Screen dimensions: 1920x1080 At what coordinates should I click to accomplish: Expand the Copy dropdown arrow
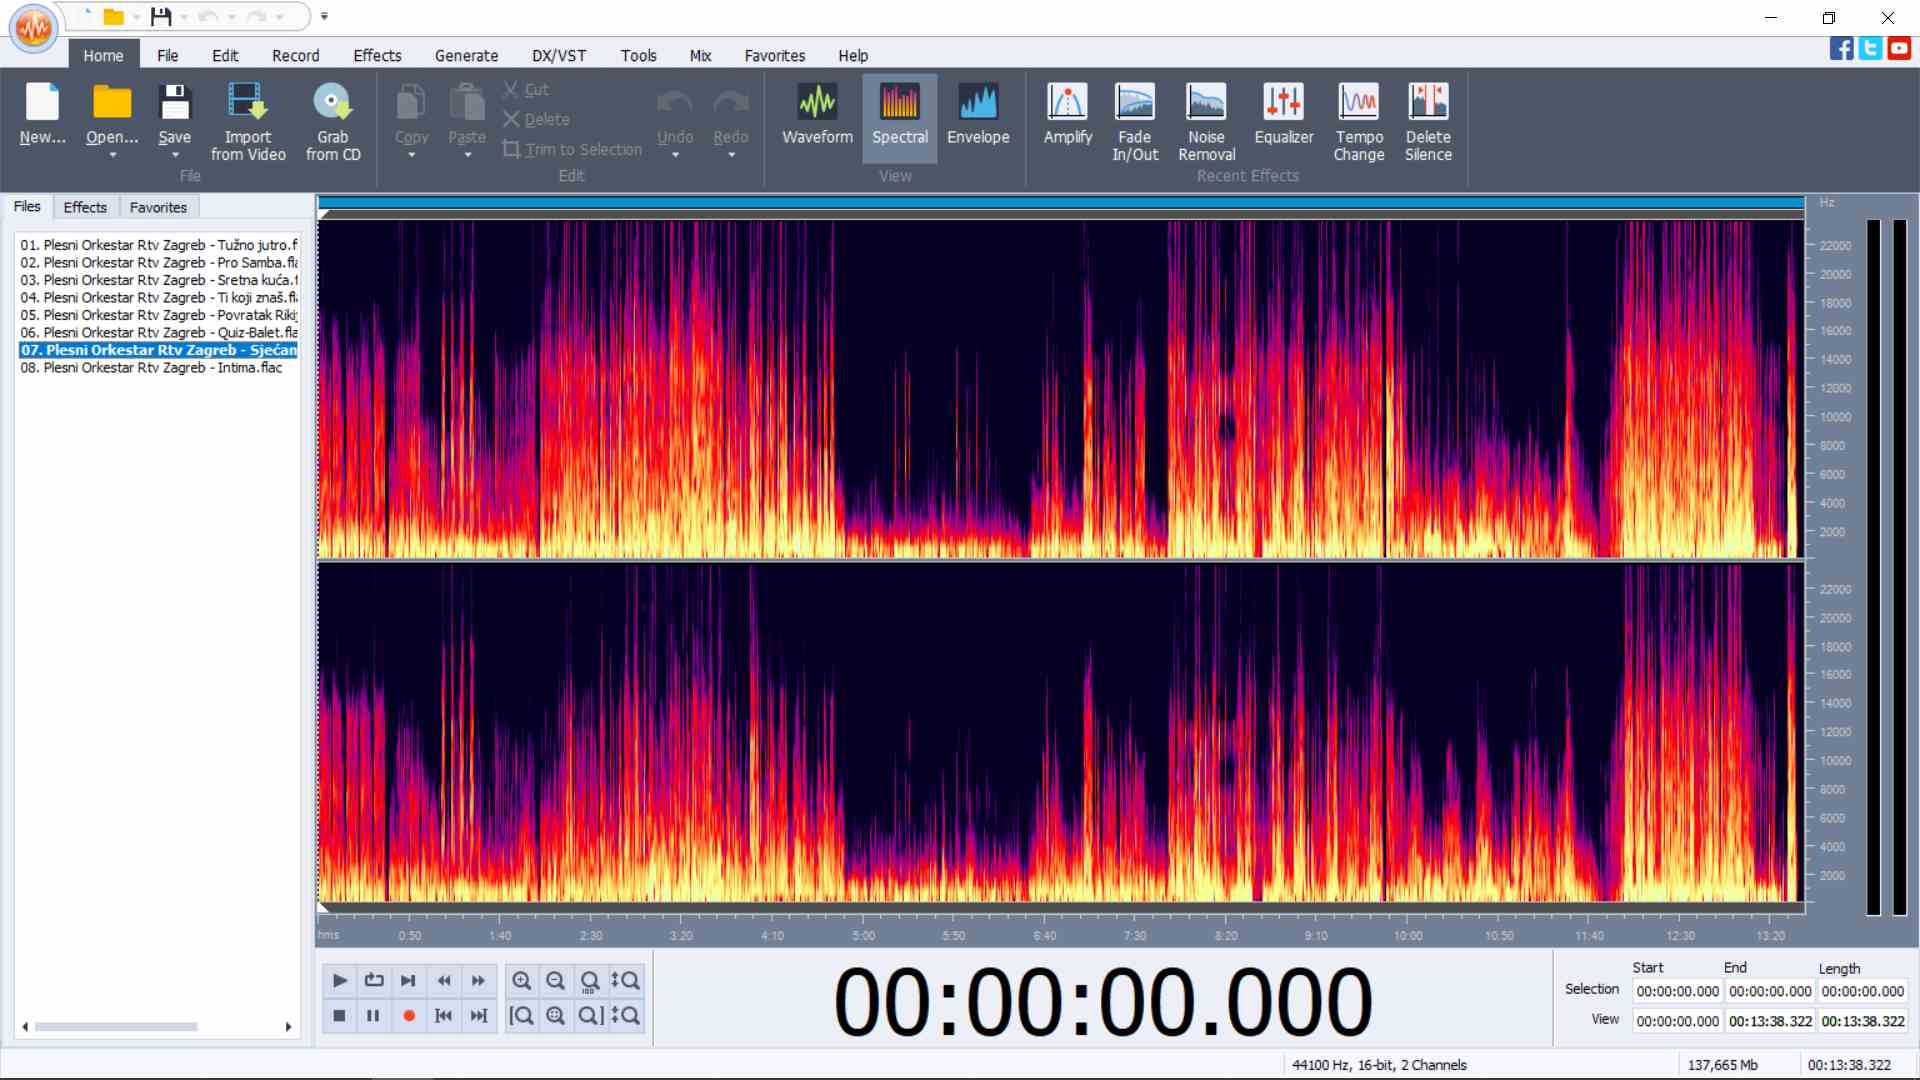411,156
